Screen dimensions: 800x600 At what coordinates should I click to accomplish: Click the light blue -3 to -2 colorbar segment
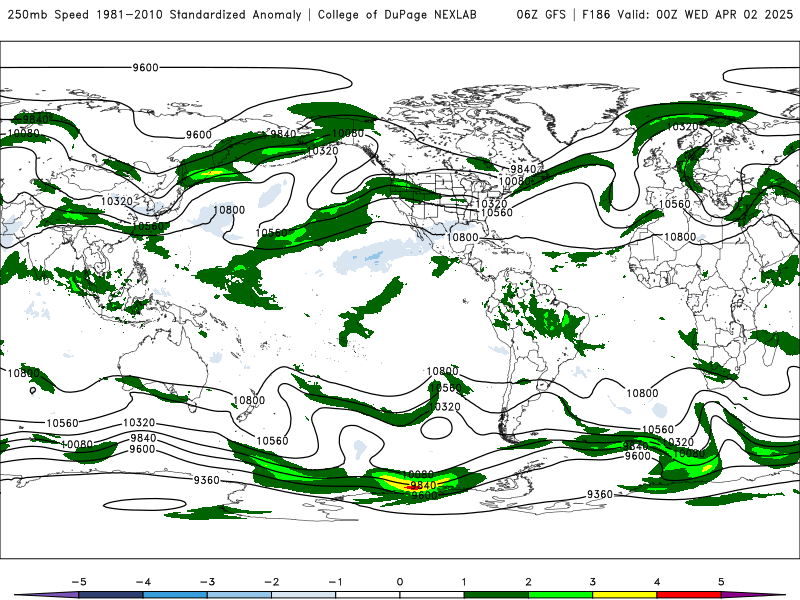239,595
